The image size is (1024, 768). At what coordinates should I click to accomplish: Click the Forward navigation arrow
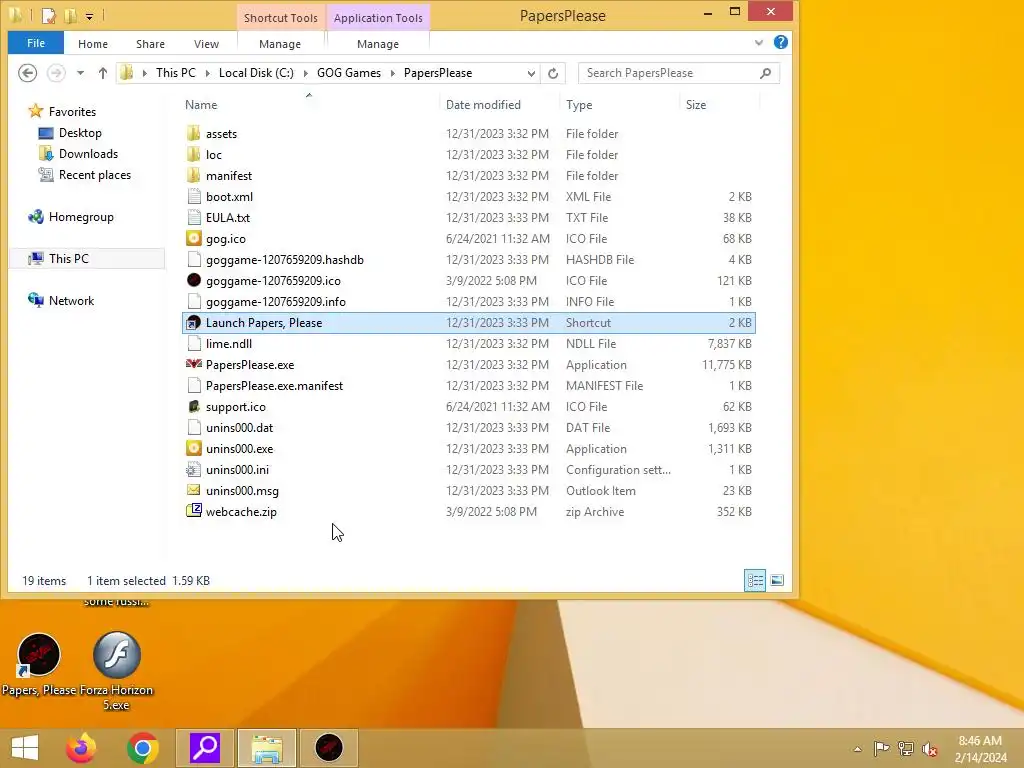pyautogui.click(x=56, y=72)
